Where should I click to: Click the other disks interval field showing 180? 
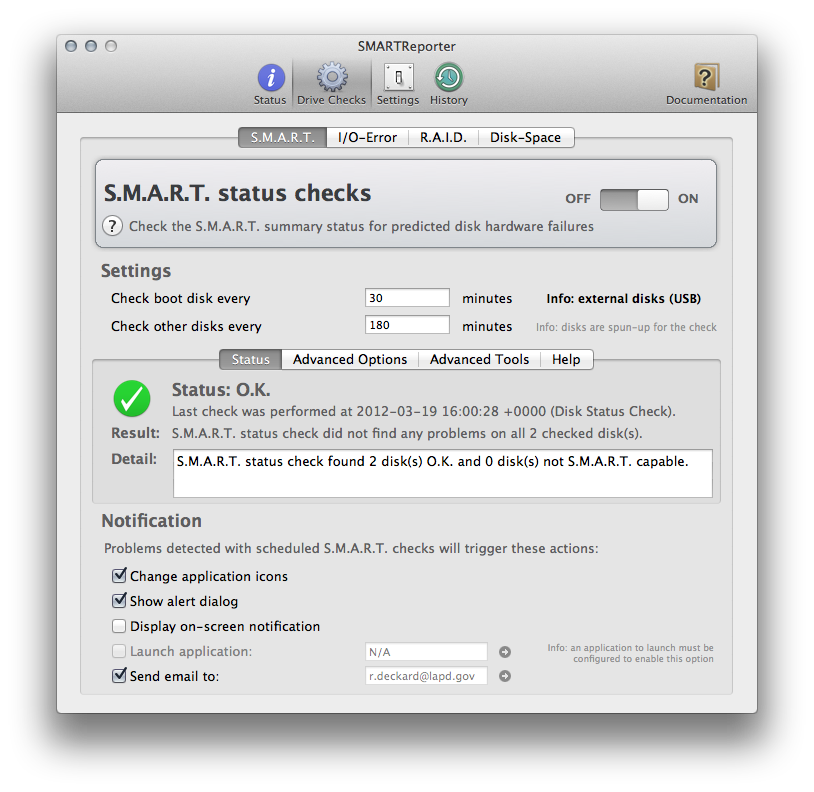coord(407,325)
